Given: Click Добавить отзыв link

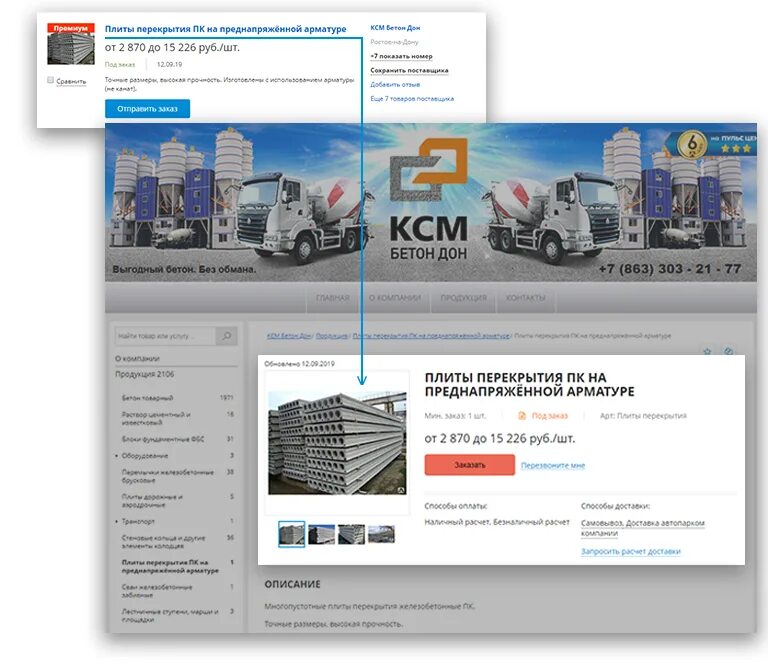Looking at the screenshot, I should pos(395,85).
